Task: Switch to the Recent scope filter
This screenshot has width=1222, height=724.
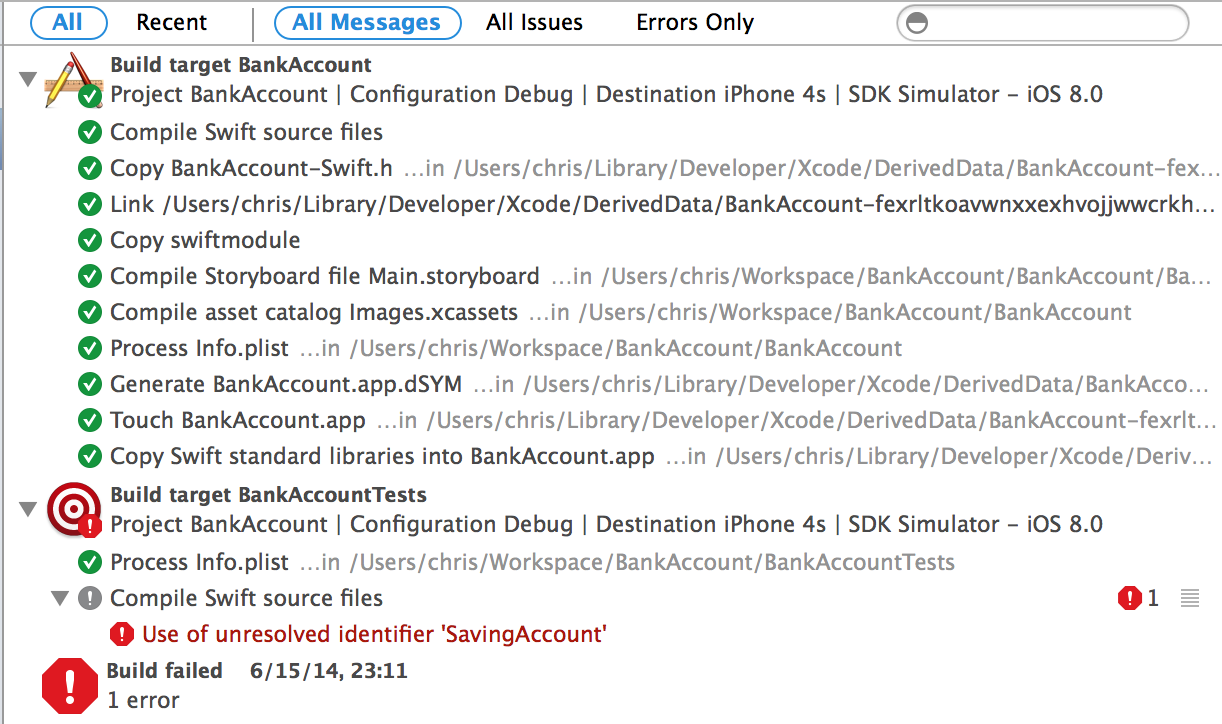Action: (172, 22)
